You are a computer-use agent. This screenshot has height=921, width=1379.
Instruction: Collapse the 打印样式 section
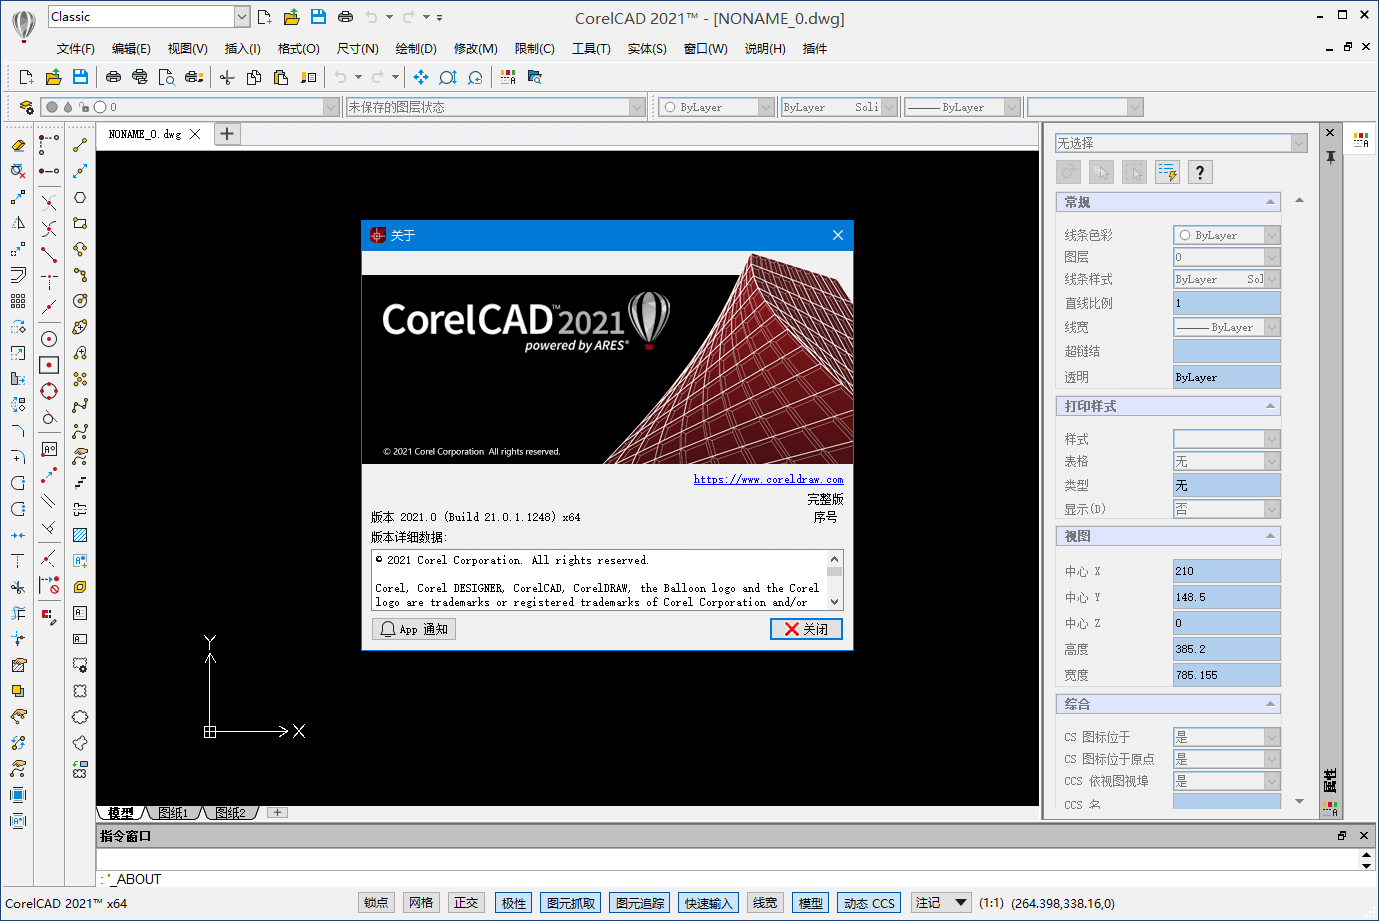point(1271,406)
